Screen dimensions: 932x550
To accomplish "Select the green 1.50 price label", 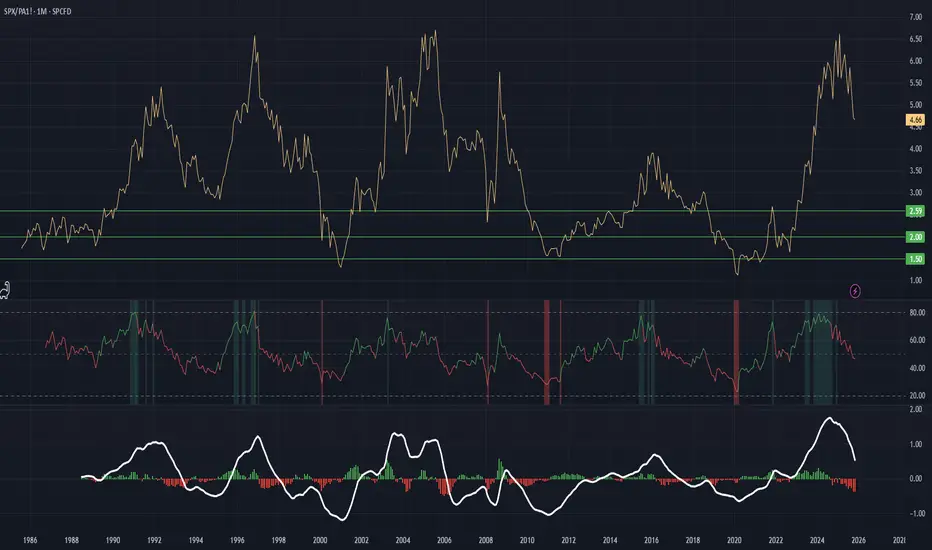I will pyautogui.click(x=915, y=259).
